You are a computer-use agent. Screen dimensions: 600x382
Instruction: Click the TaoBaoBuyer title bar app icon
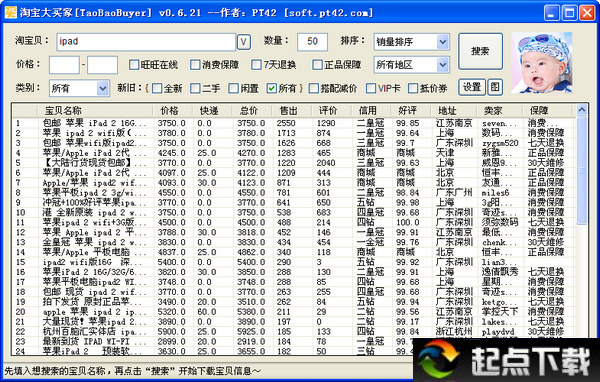click(x=10, y=12)
